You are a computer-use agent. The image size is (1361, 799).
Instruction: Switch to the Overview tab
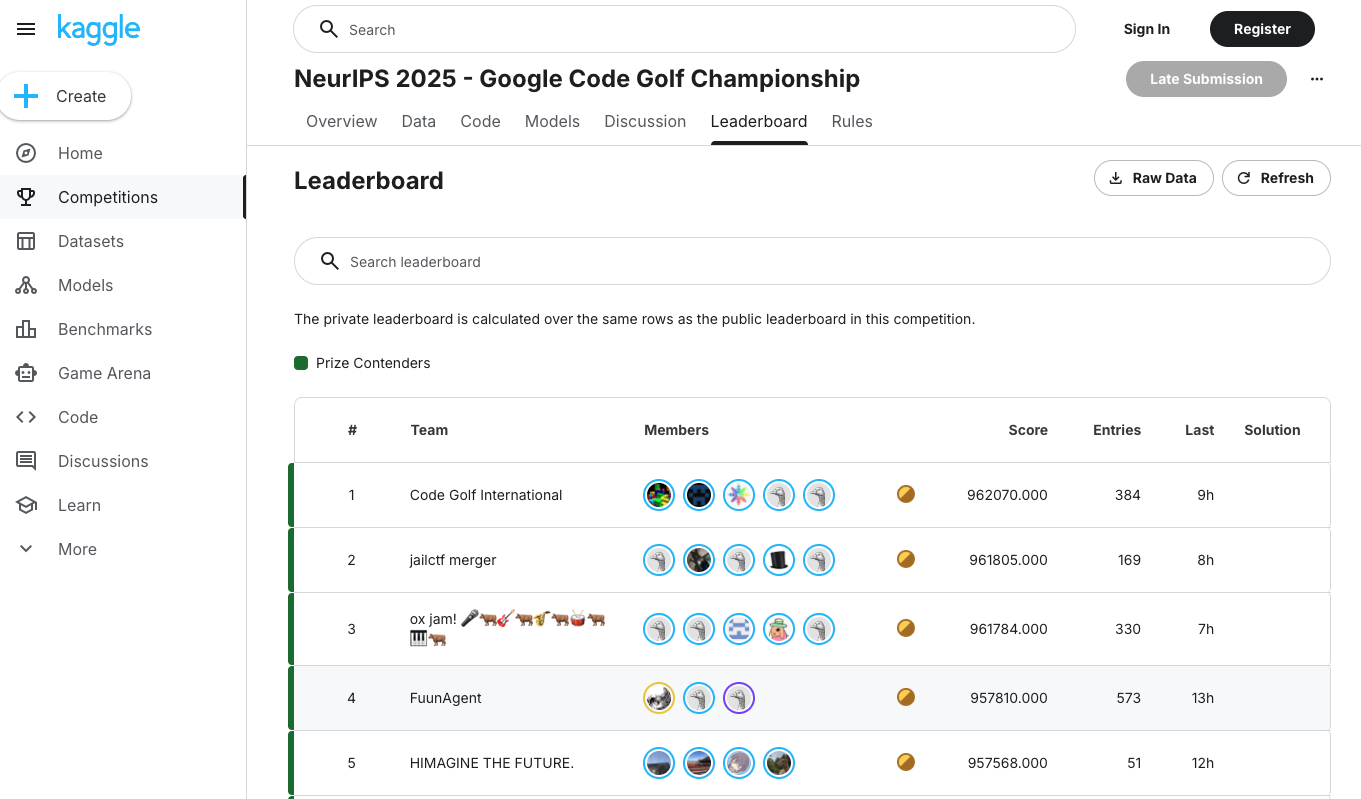point(341,121)
